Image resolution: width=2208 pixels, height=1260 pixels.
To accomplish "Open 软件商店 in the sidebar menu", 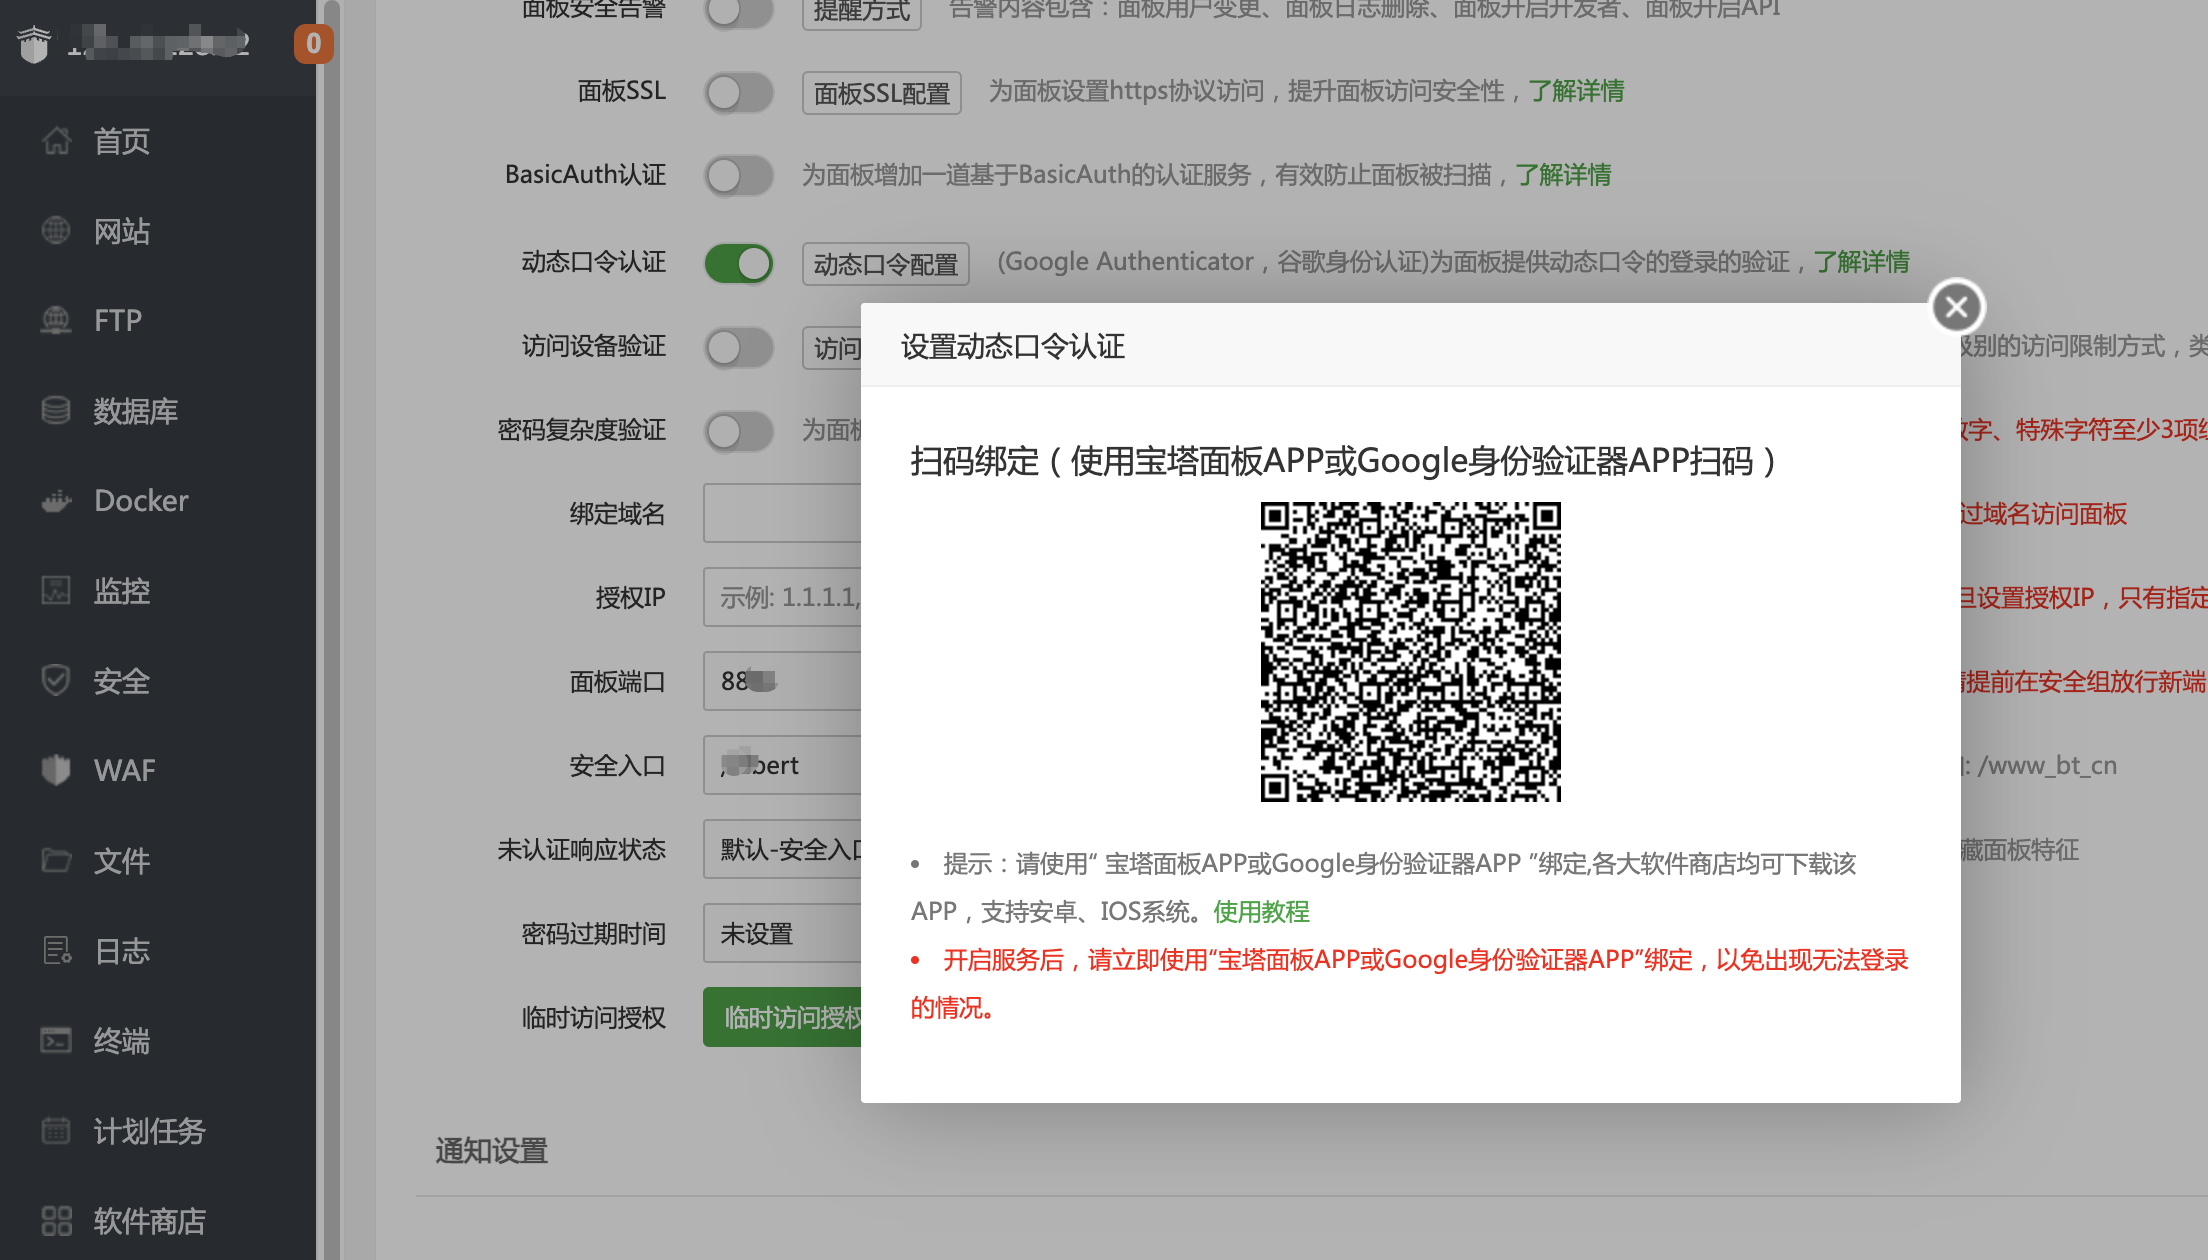I will [150, 1220].
